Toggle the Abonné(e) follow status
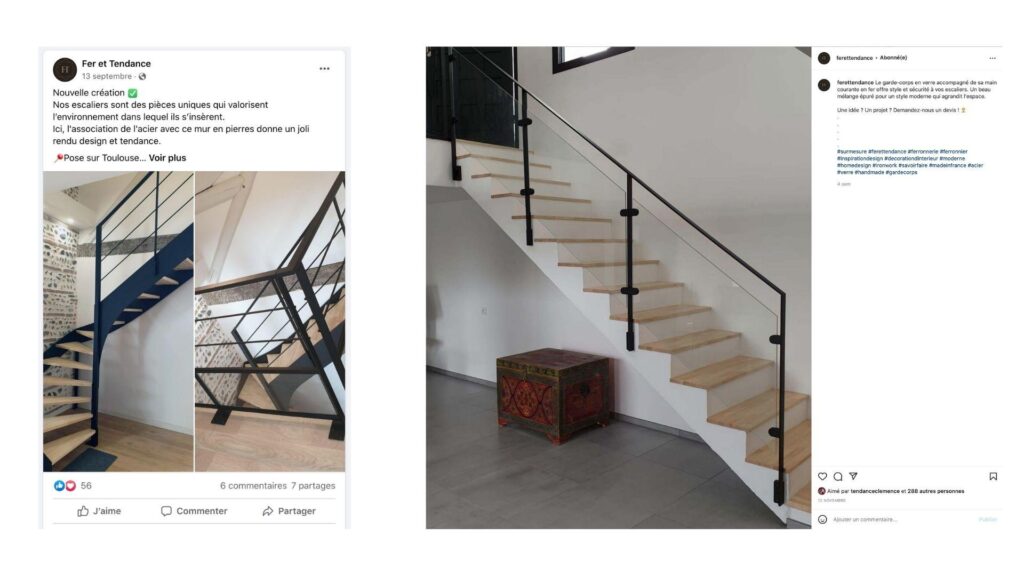 893,58
